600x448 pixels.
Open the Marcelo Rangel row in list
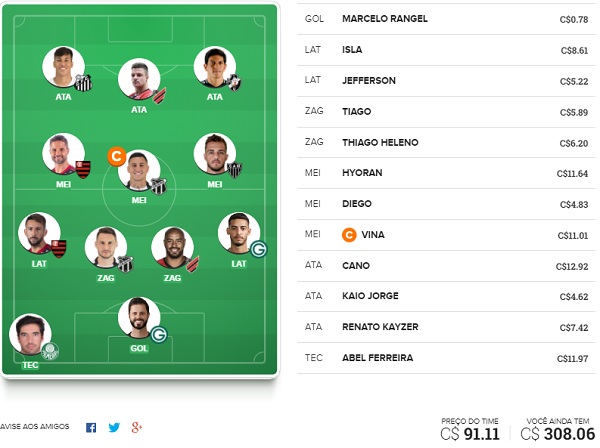tap(446, 19)
